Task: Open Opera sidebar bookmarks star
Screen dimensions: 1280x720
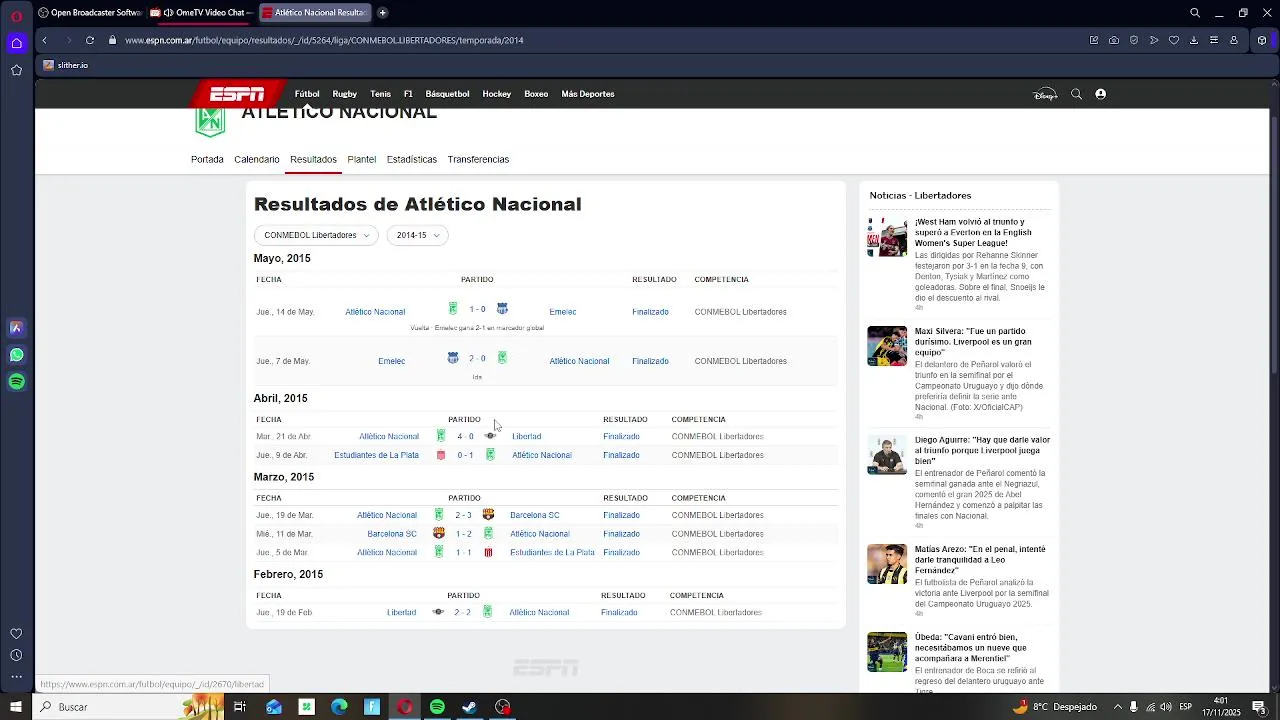Action: click(16, 70)
